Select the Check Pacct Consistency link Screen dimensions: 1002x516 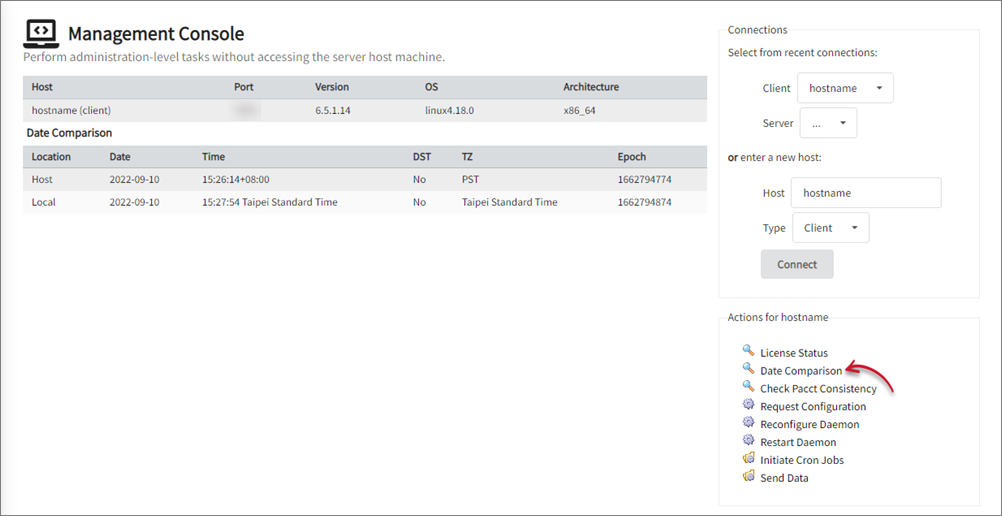(818, 389)
